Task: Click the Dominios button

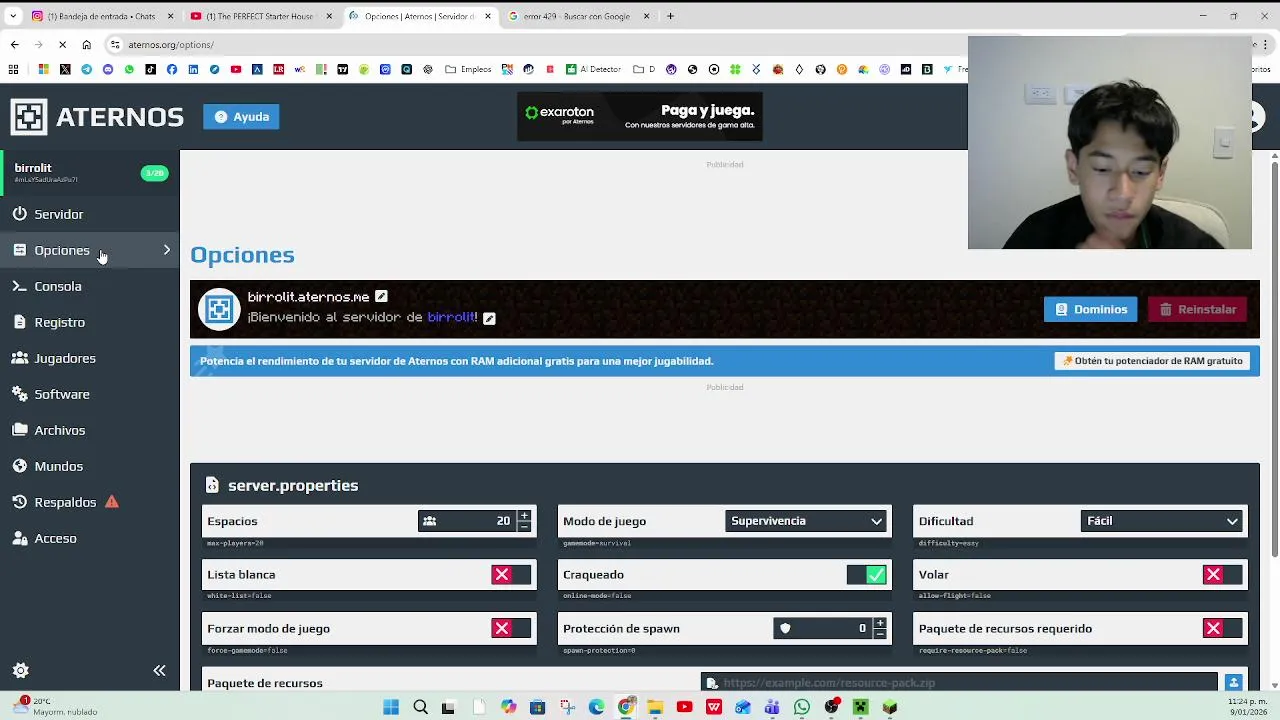Action: pyautogui.click(x=1090, y=310)
